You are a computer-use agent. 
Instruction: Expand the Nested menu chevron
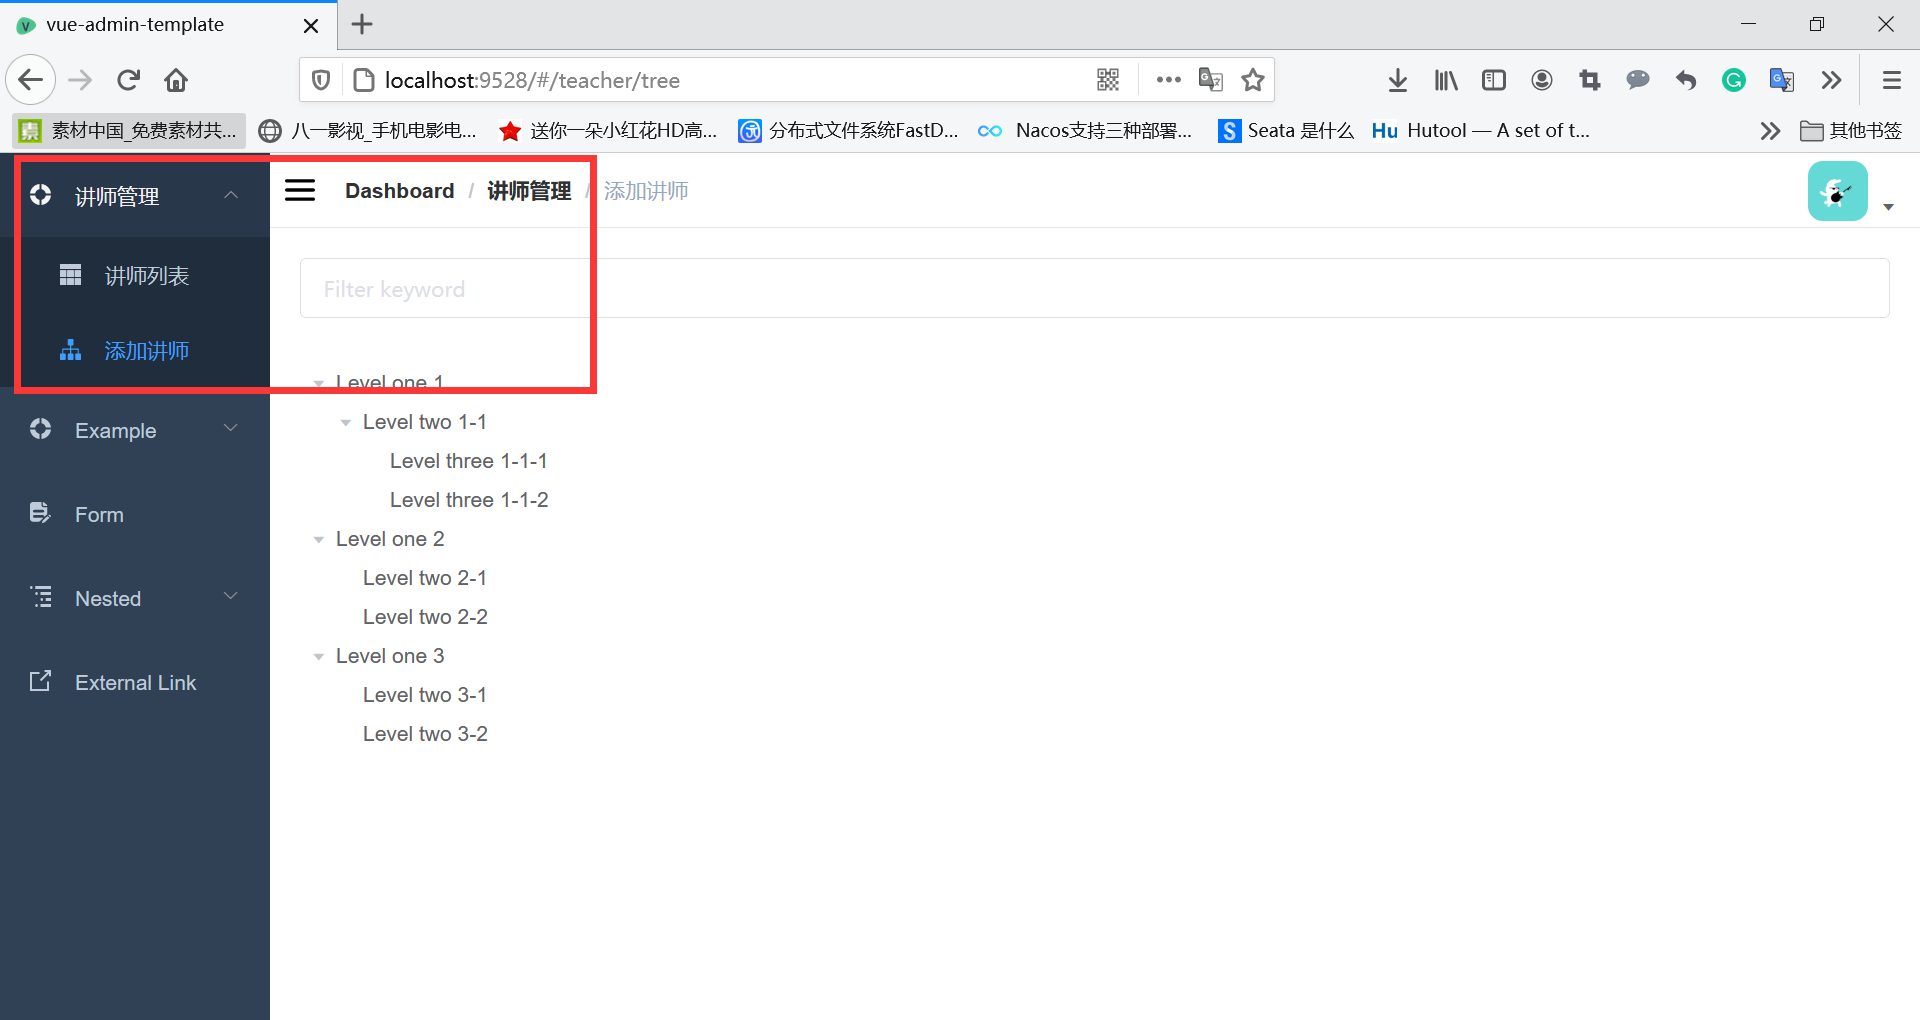231,596
